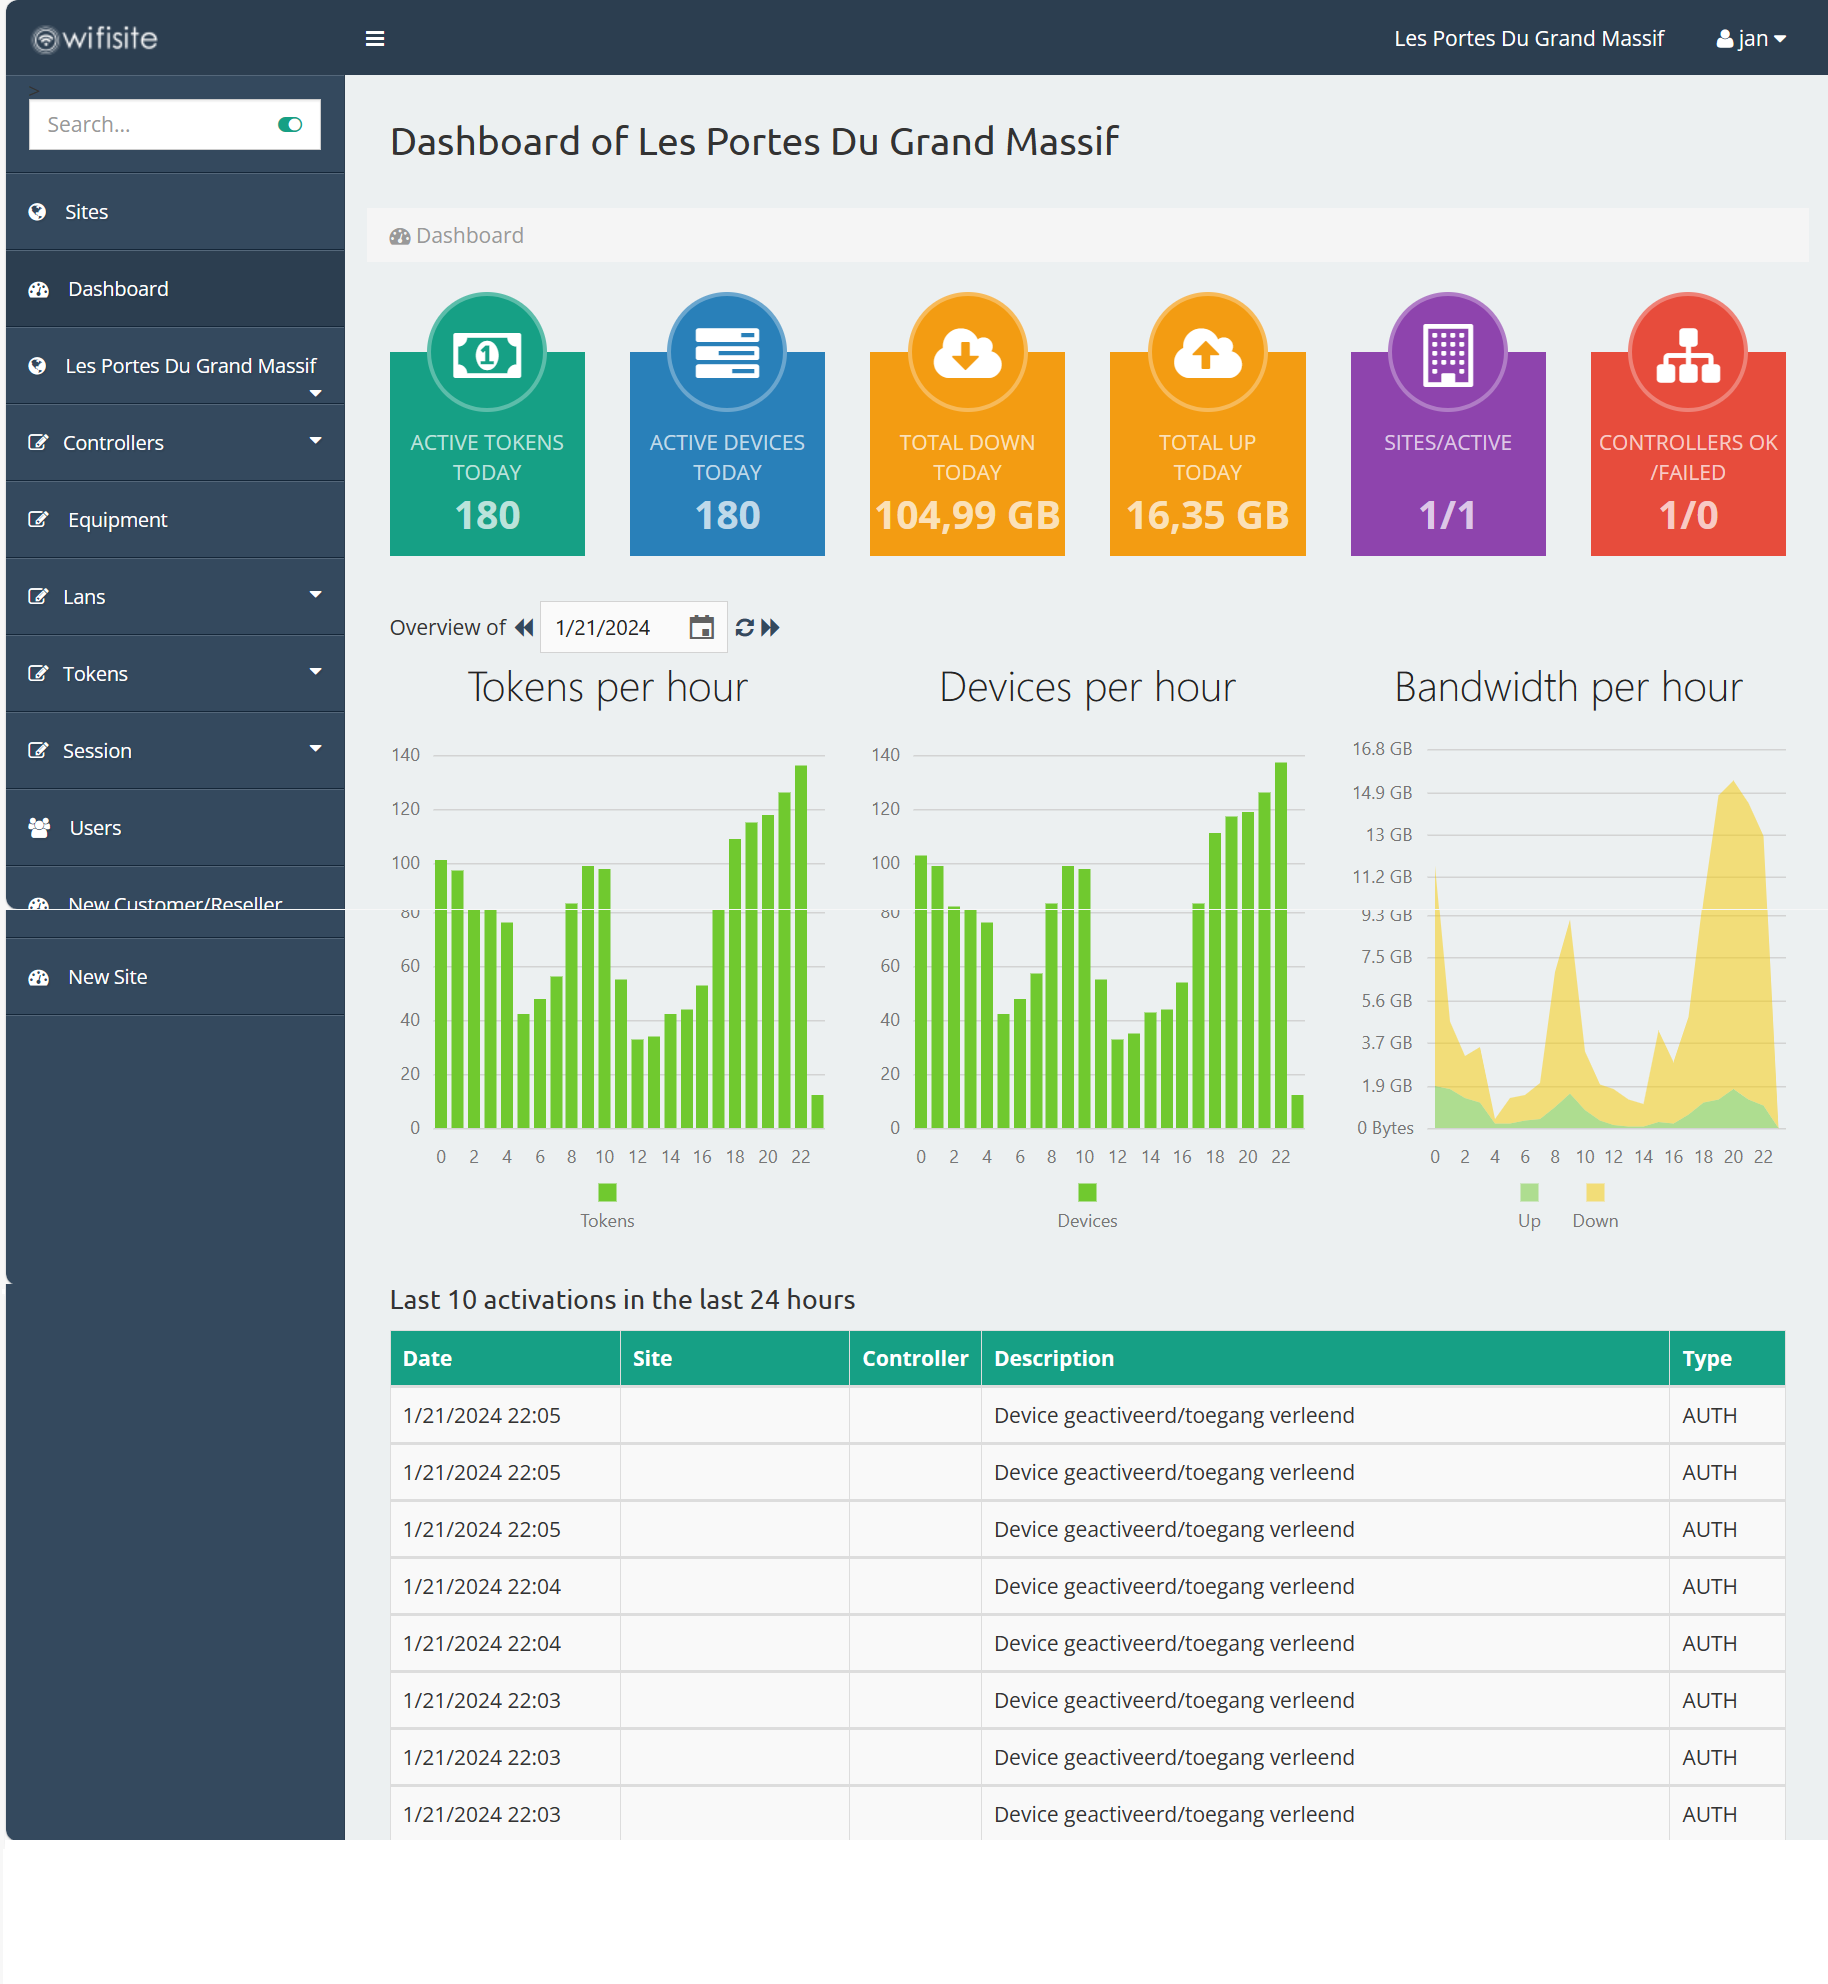The width and height of the screenshot is (1828, 1984).
Task: Open the calendar date picker icon
Action: coord(702,628)
